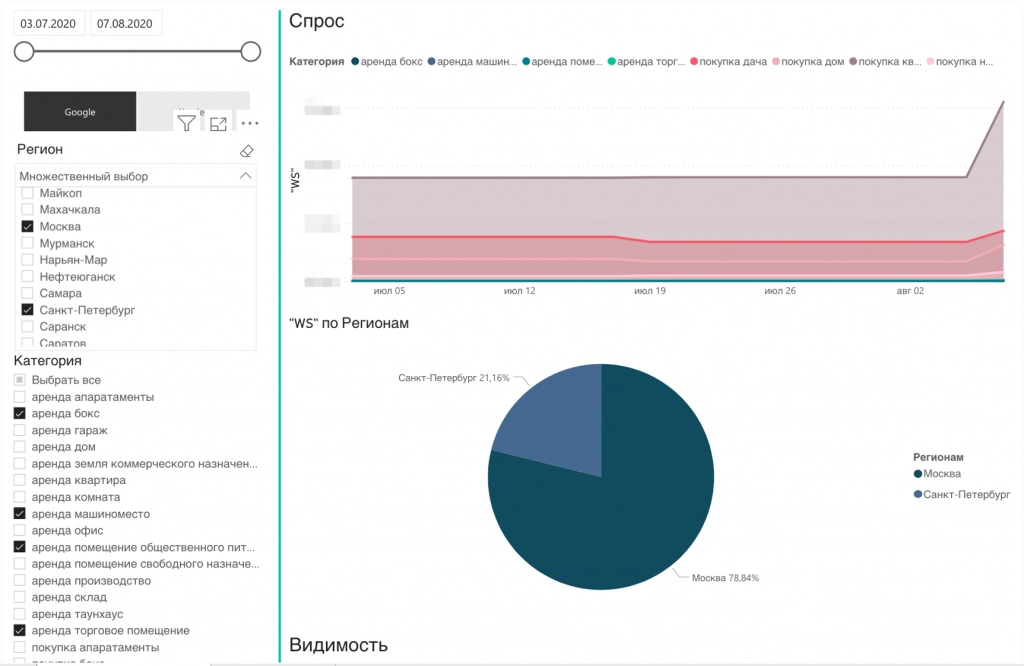Viewport: 1024px width, 666px height.
Task: Open the Множественный выбор region dropdown
Action: pyautogui.click(x=135, y=176)
